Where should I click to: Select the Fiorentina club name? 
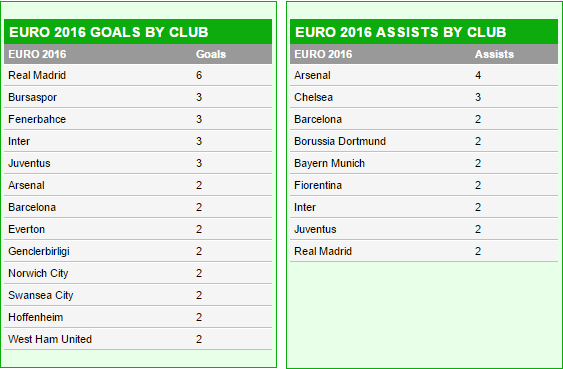click(318, 185)
